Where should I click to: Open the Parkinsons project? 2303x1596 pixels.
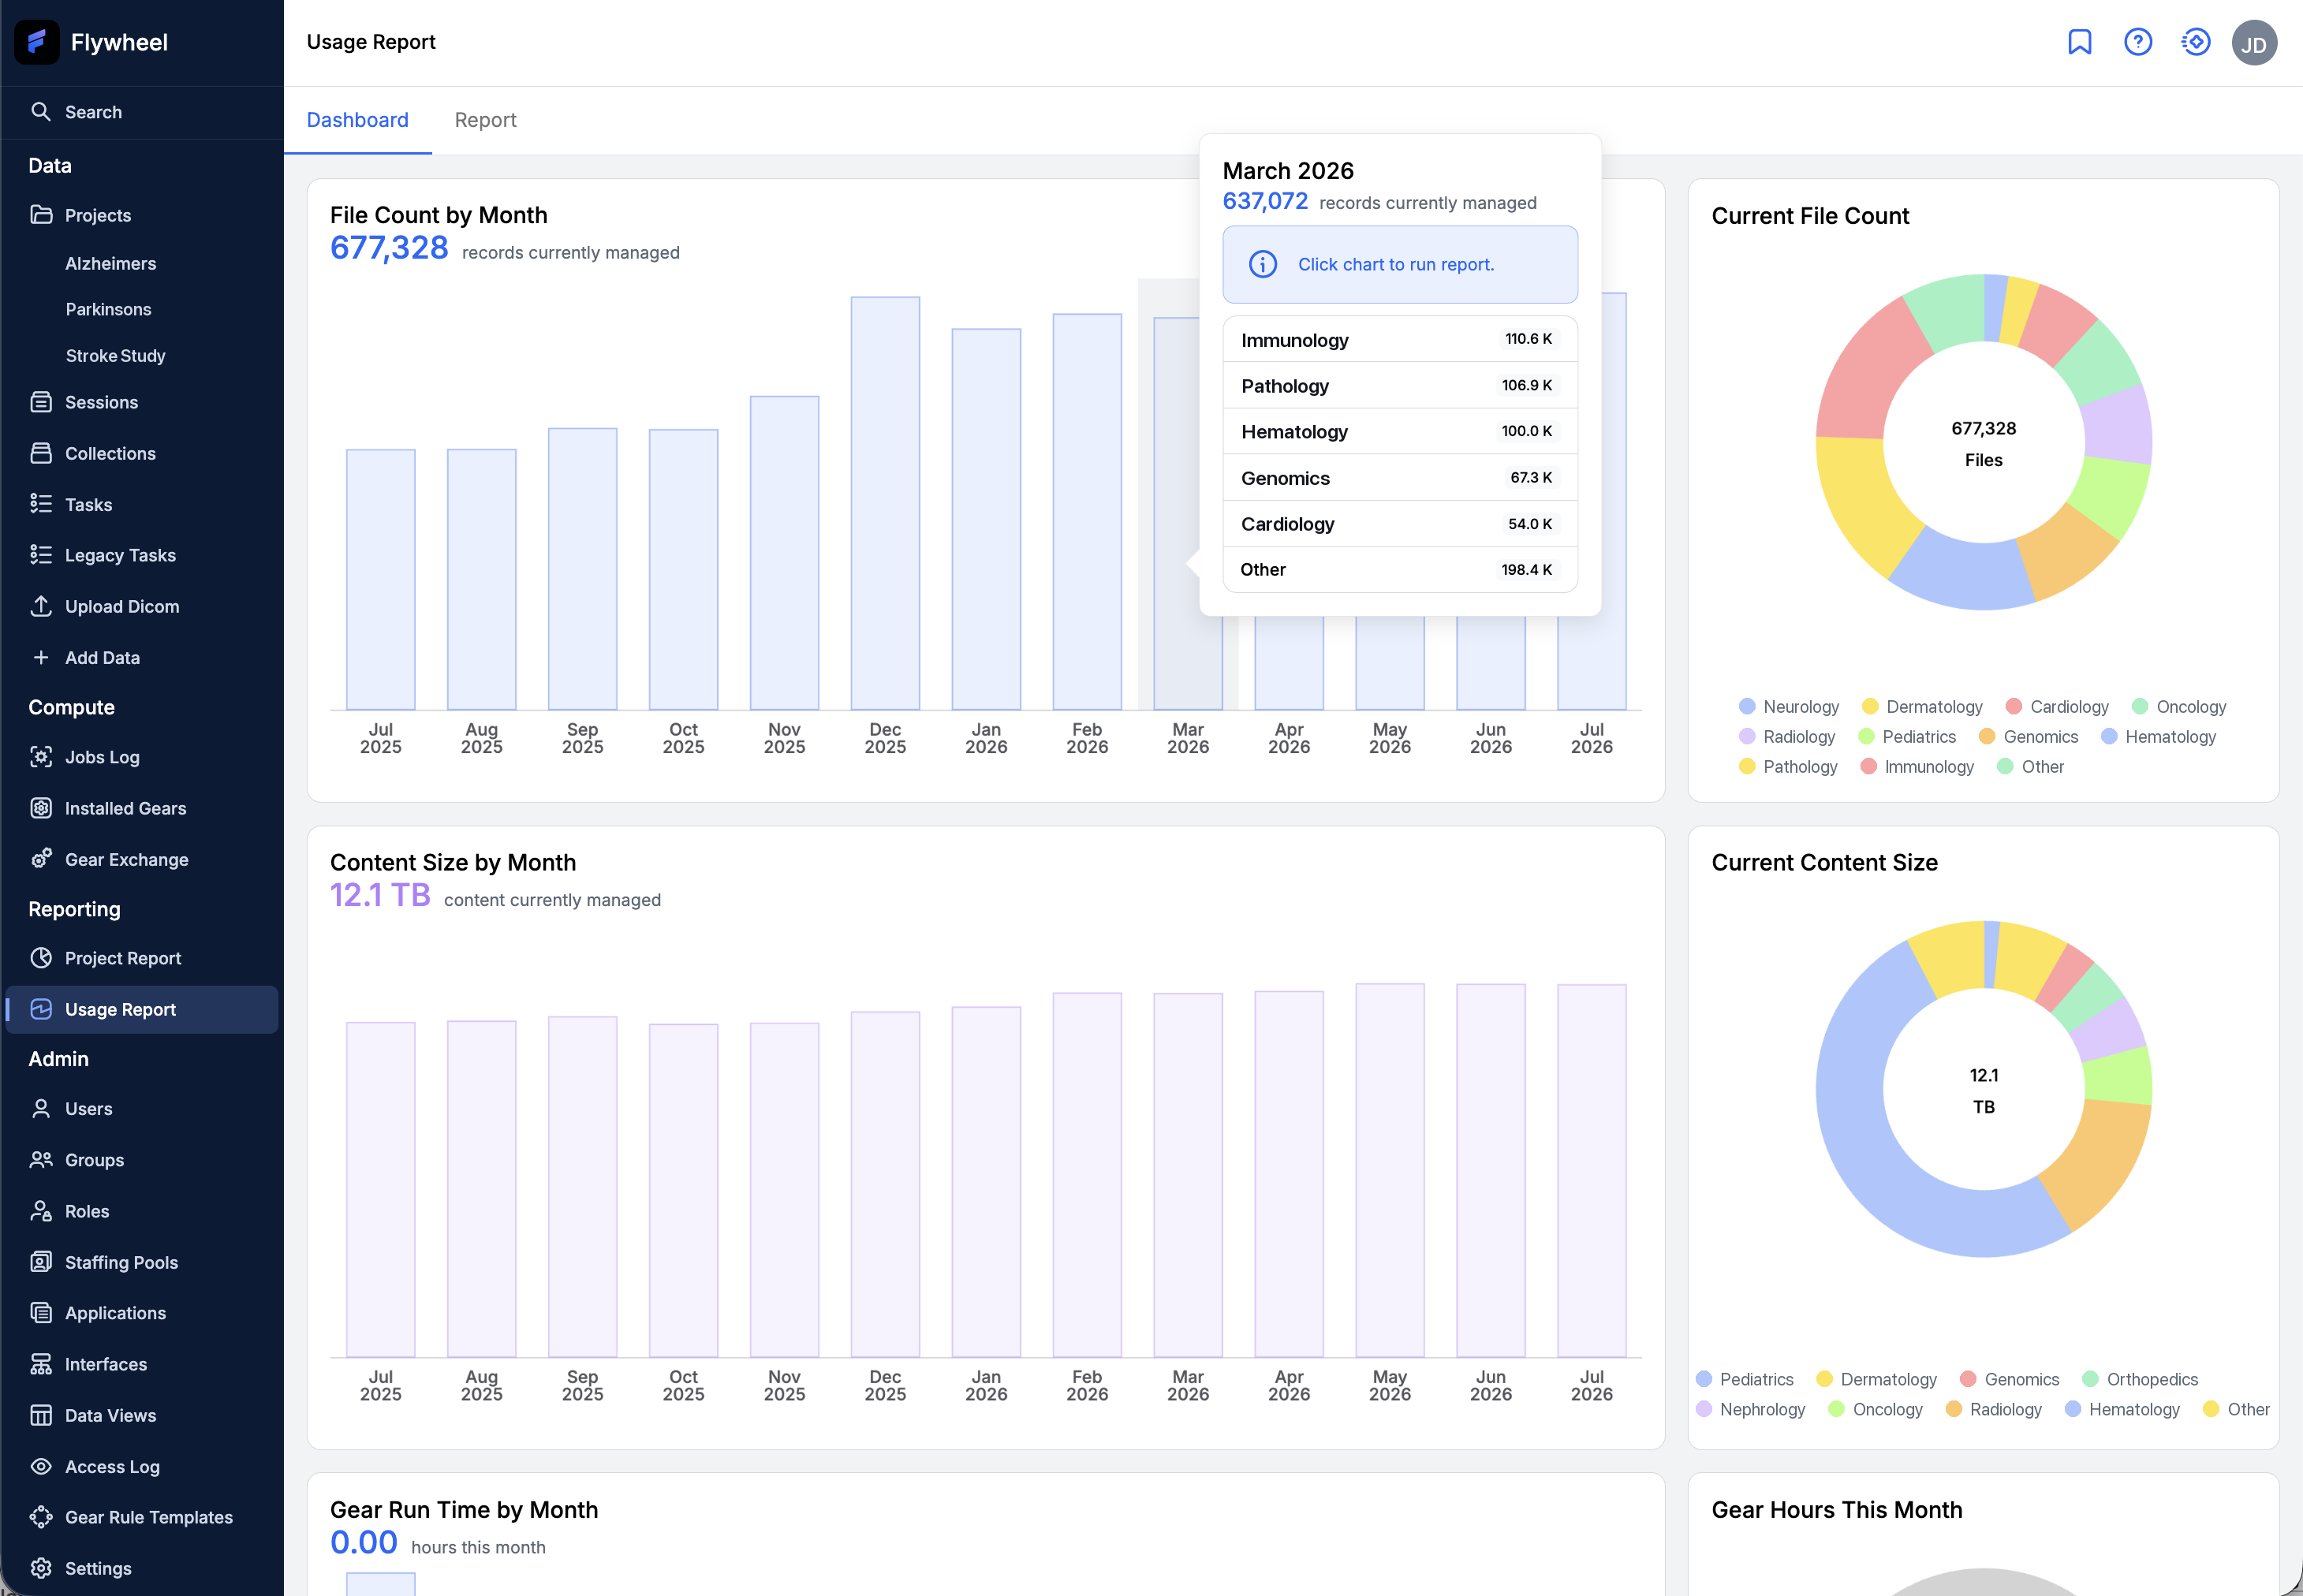pos(108,309)
